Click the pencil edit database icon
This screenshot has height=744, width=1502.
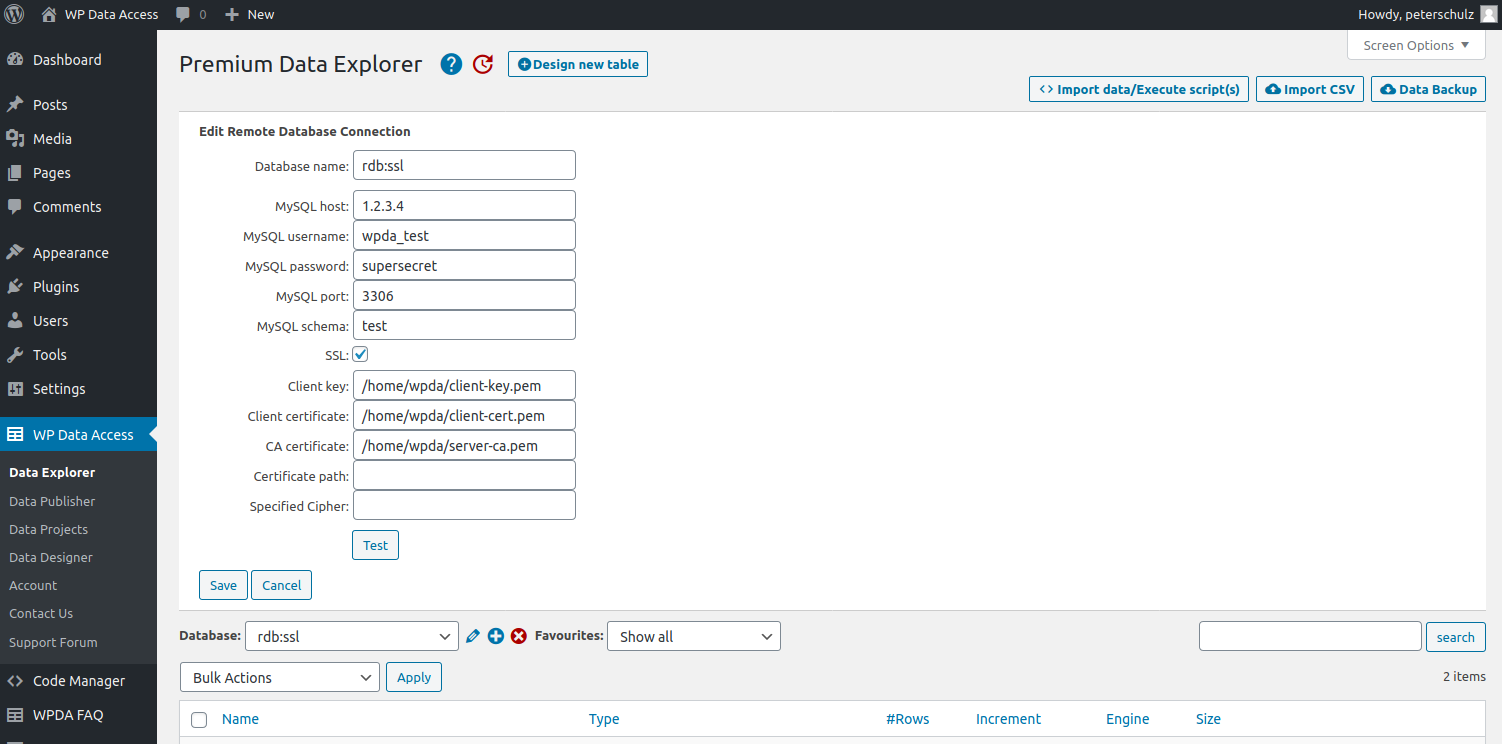(473, 636)
